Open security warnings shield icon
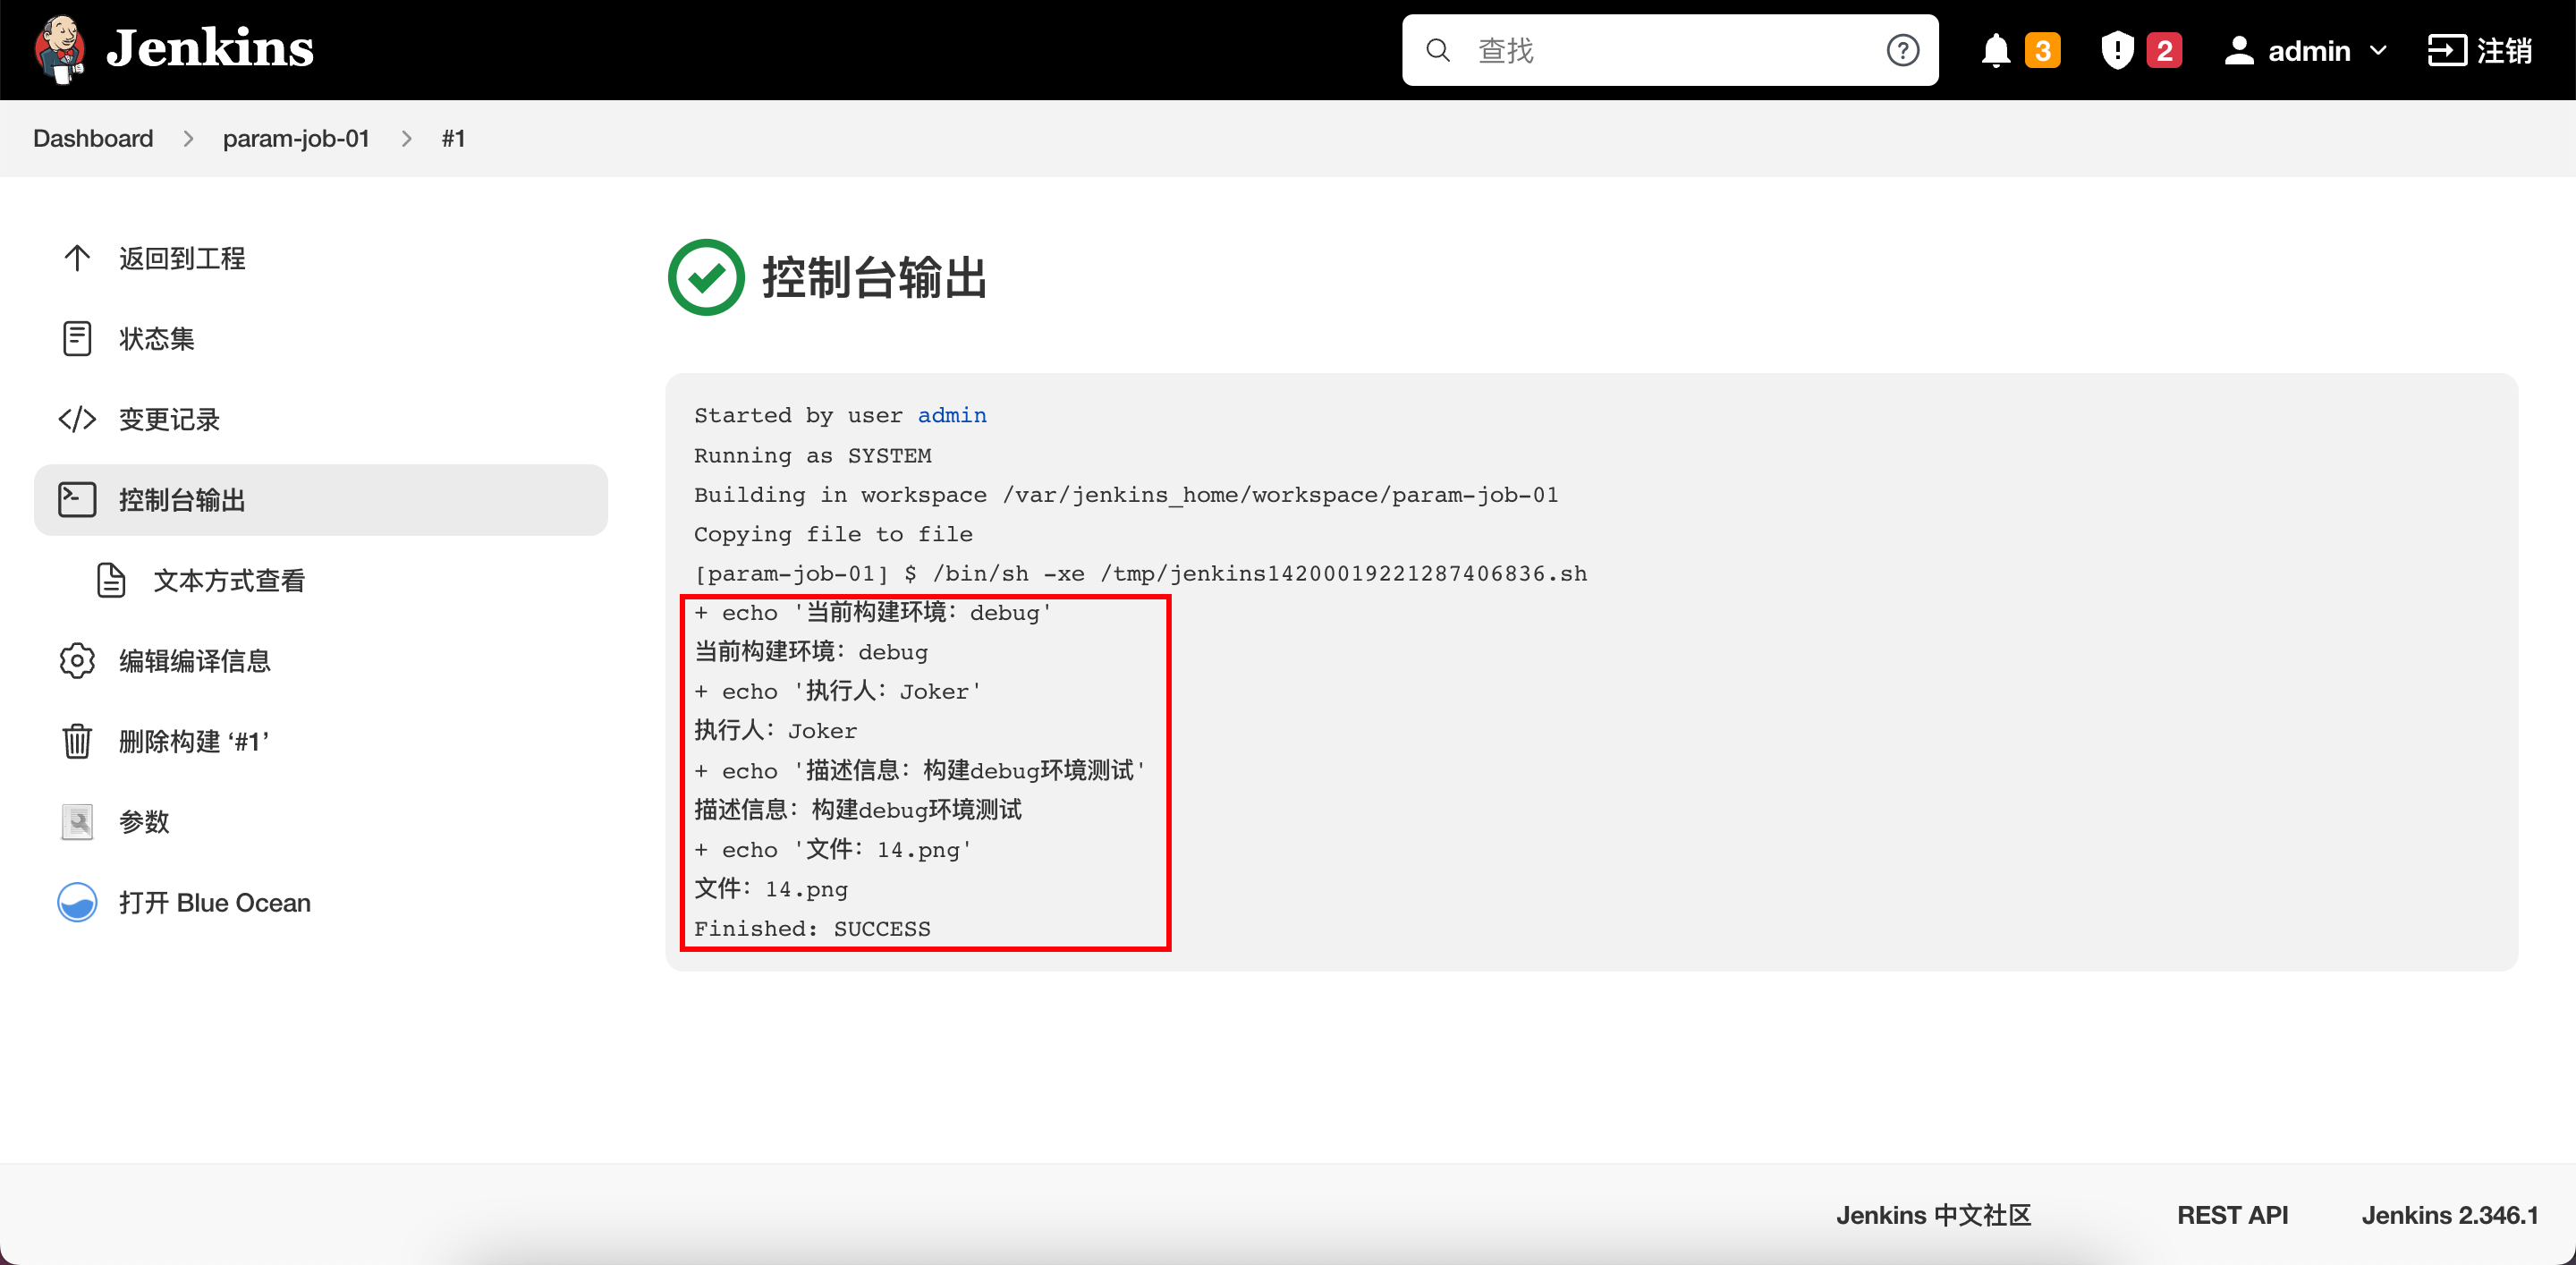The width and height of the screenshot is (2576, 1265). tap(2117, 50)
